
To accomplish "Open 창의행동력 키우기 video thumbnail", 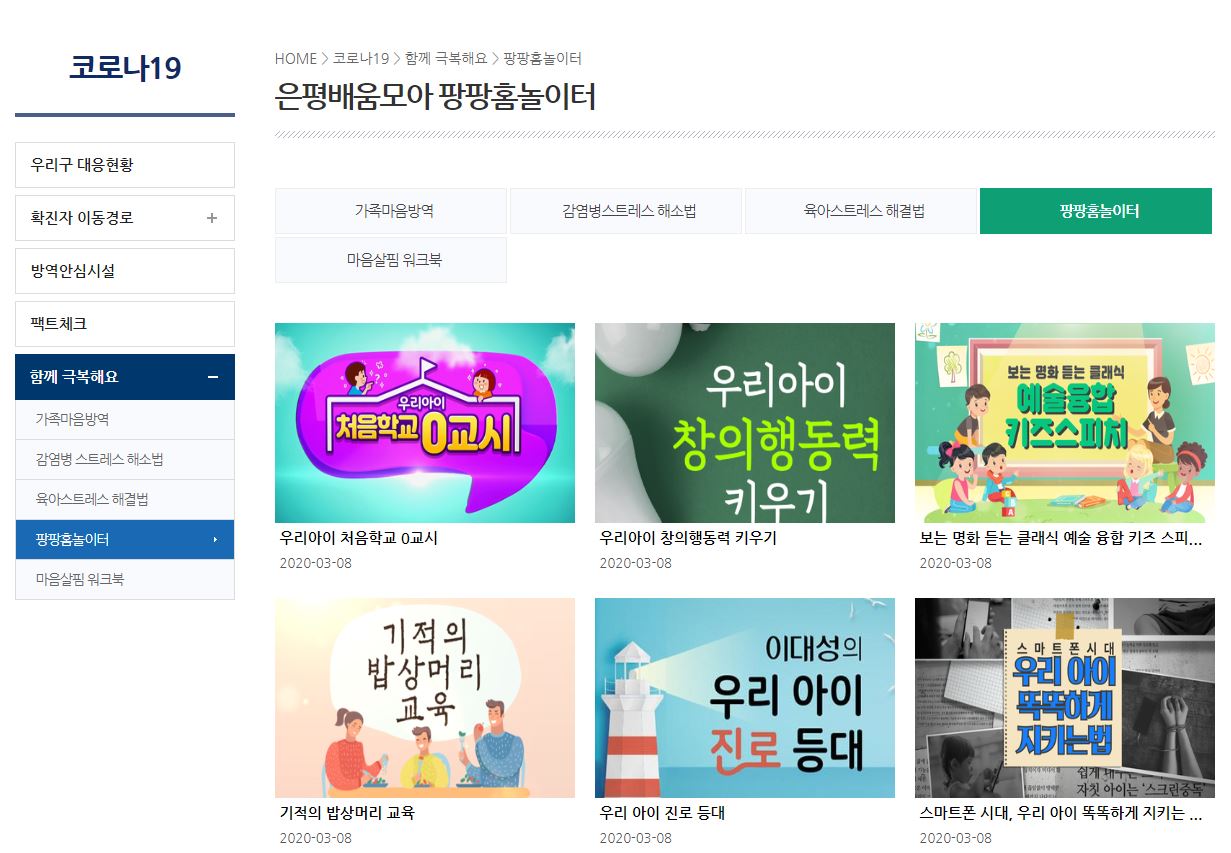I will pos(745,423).
